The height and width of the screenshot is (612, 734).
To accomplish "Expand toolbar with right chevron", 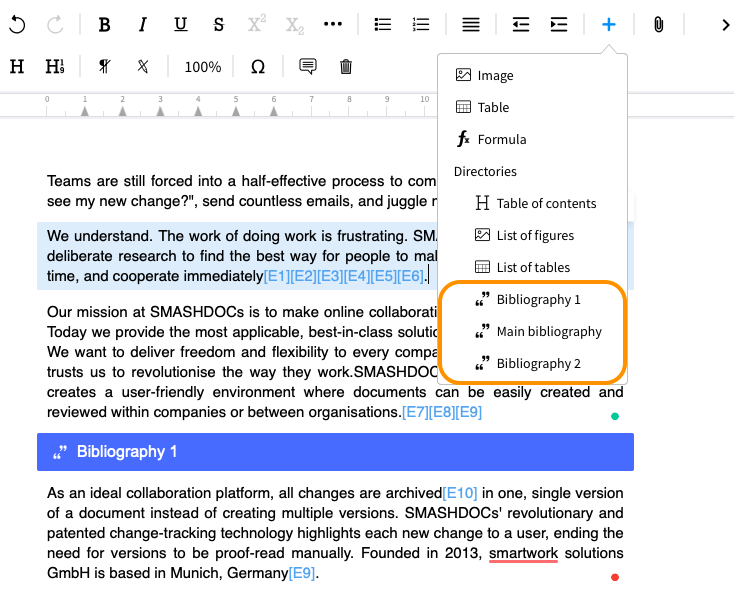I will pos(725,24).
